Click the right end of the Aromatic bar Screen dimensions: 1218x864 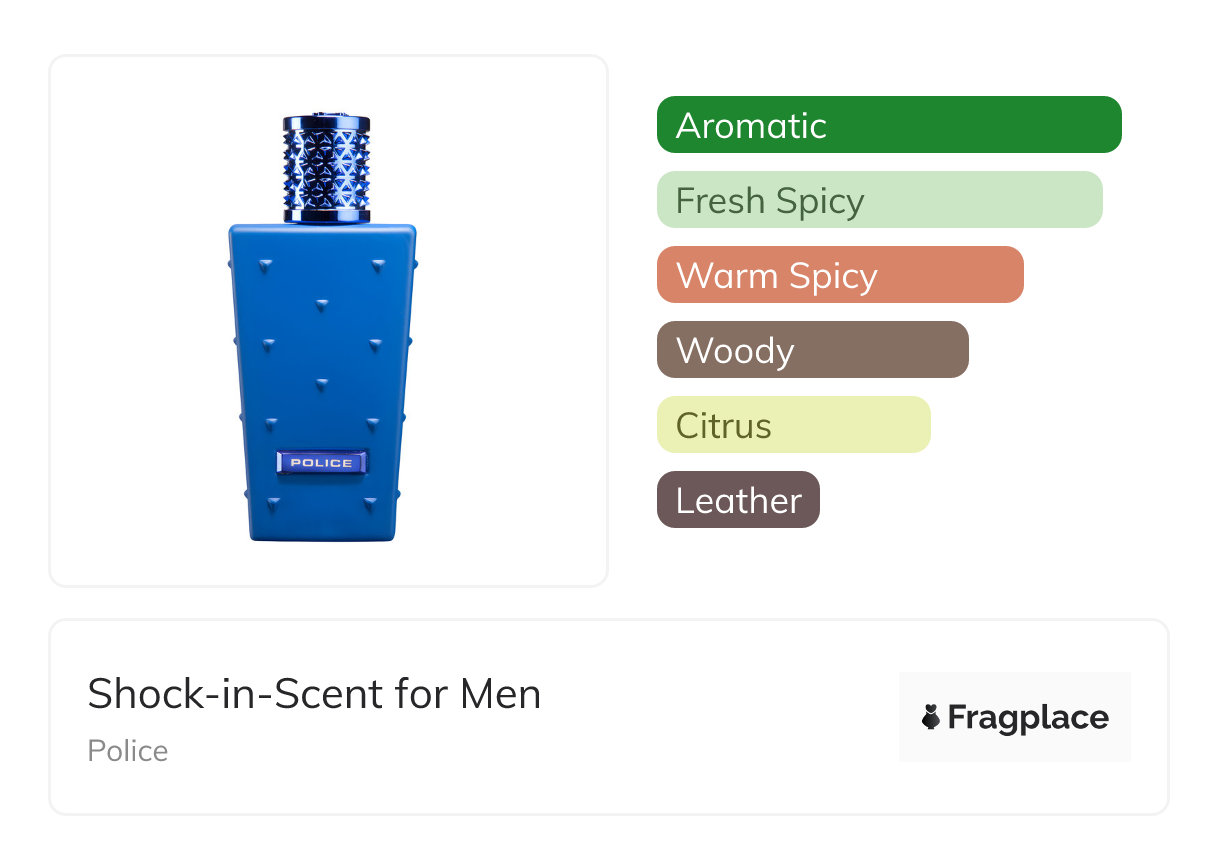pyautogui.click(x=1108, y=125)
